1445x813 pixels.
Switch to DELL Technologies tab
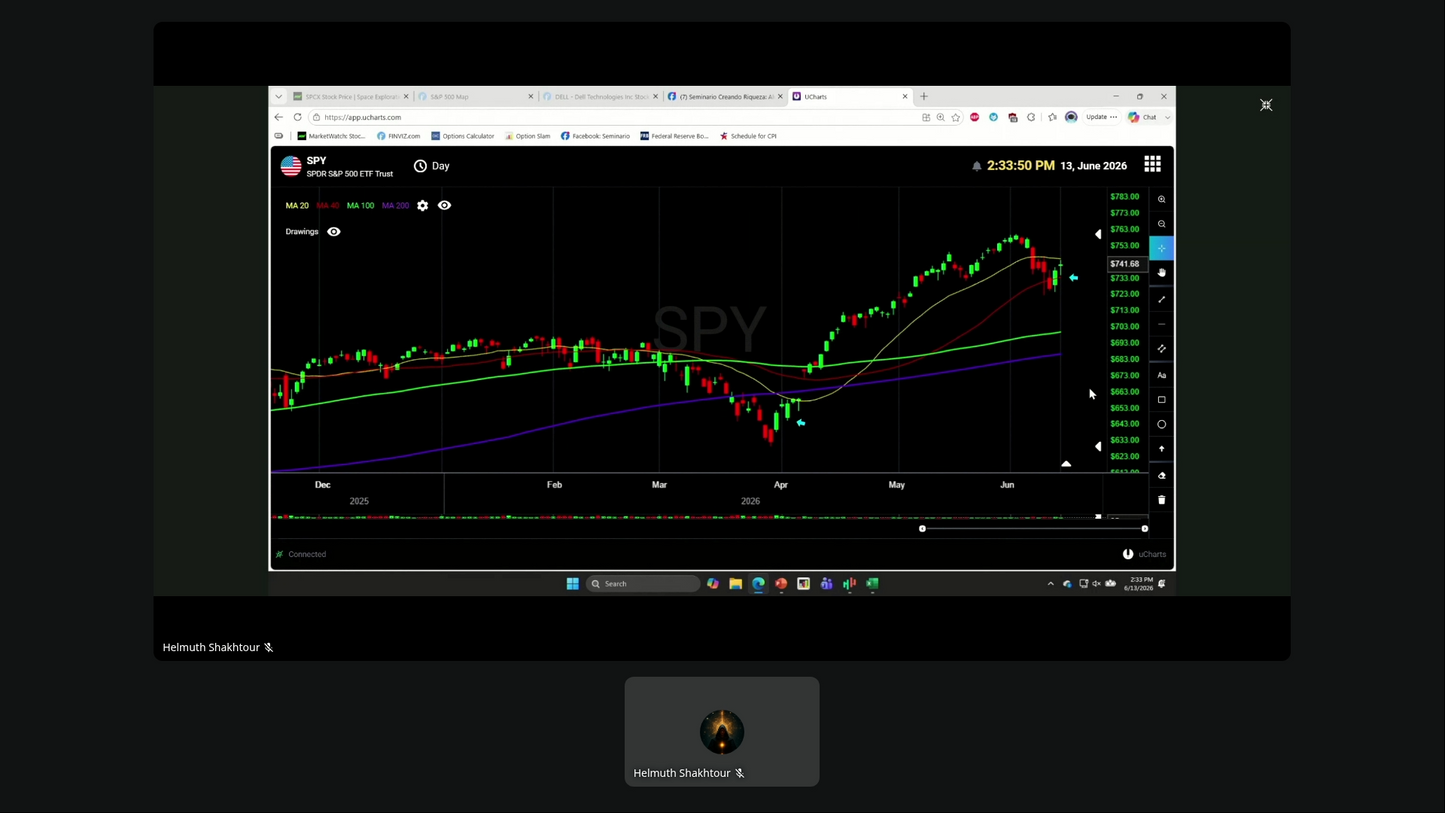coord(600,97)
